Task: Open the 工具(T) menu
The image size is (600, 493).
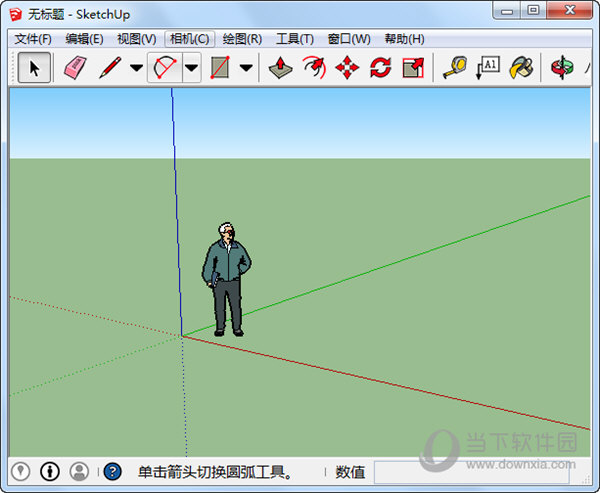Action: coord(295,39)
